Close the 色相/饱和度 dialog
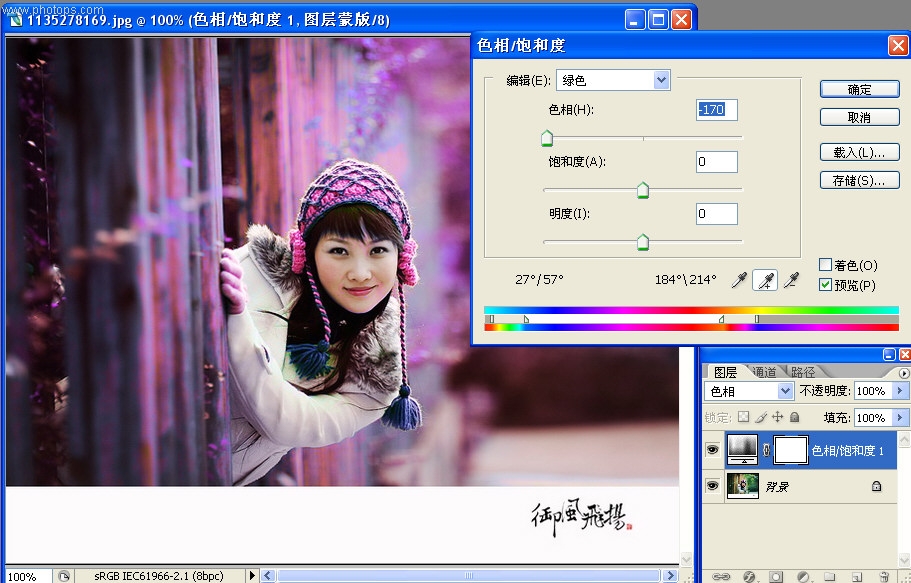This screenshot has width=911, height=583. point(898,45)
